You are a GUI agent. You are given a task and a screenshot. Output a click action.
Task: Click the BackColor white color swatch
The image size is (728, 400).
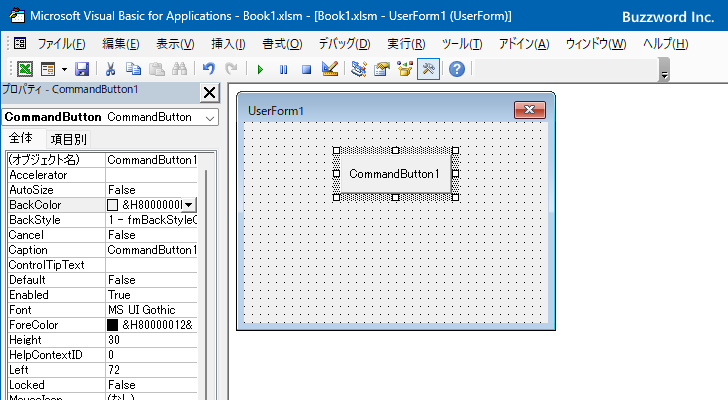click(112, 205)
